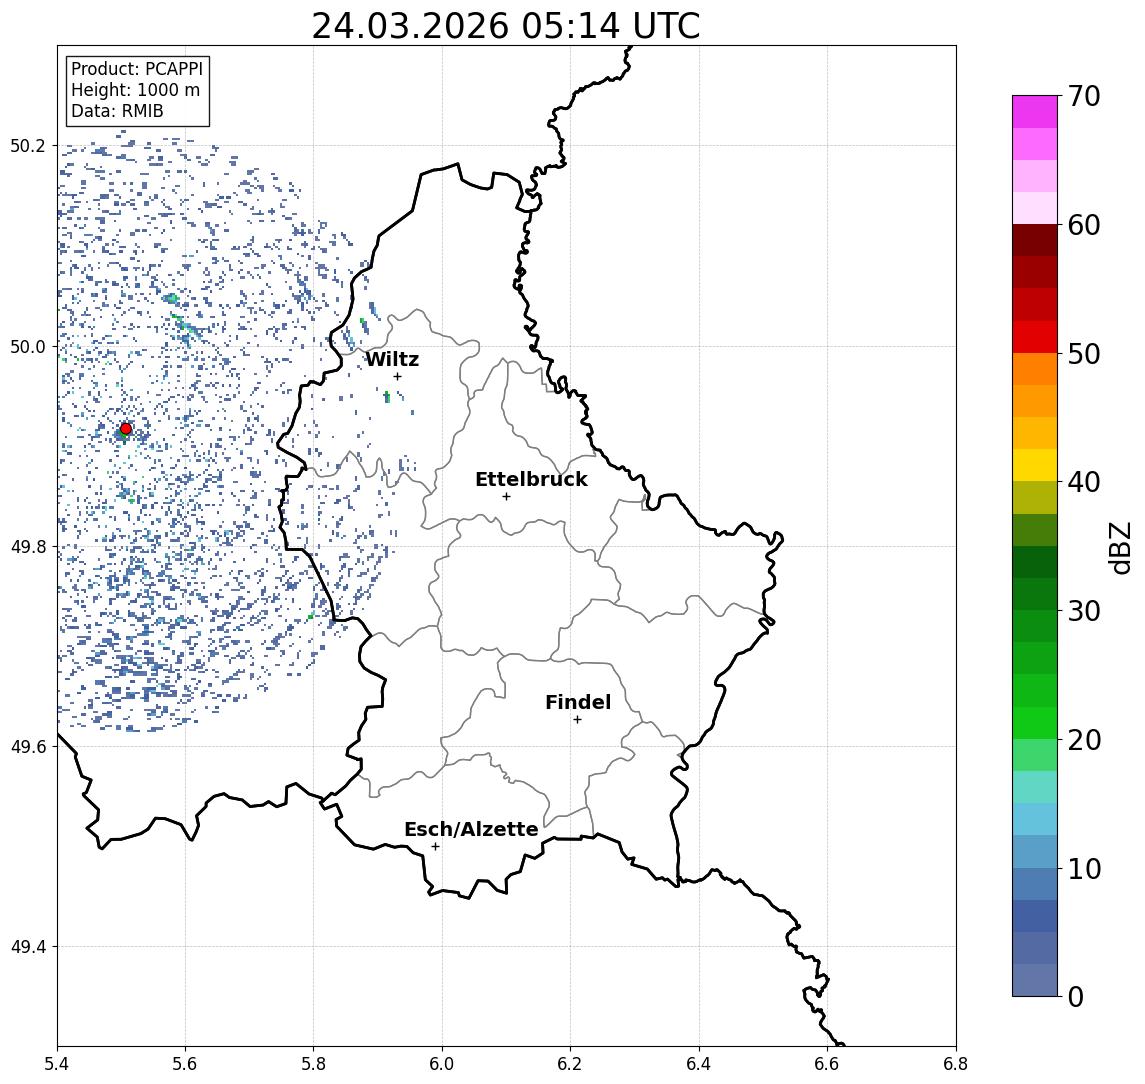The image size is (1145, 1084).
Task: Click the colorbar tick label 70
Action: 1084,96
